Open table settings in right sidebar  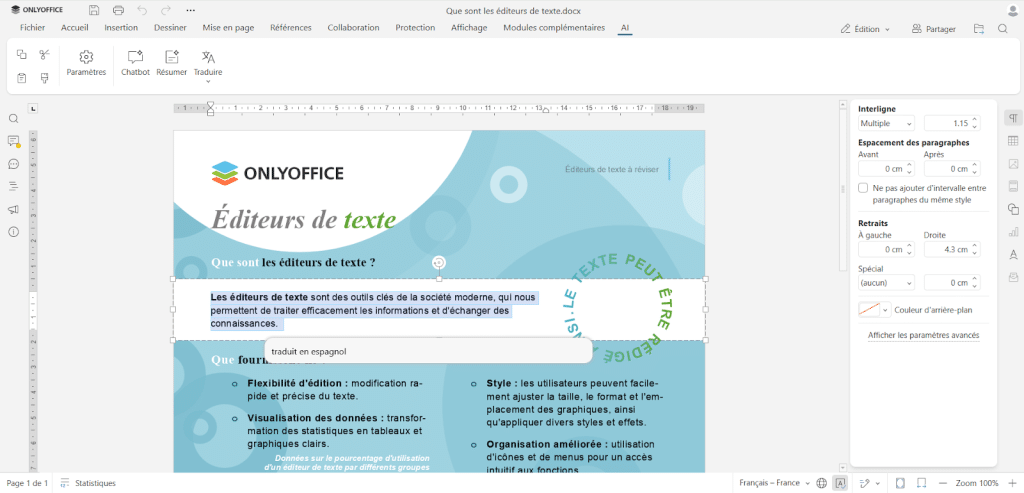point(1013,141)
